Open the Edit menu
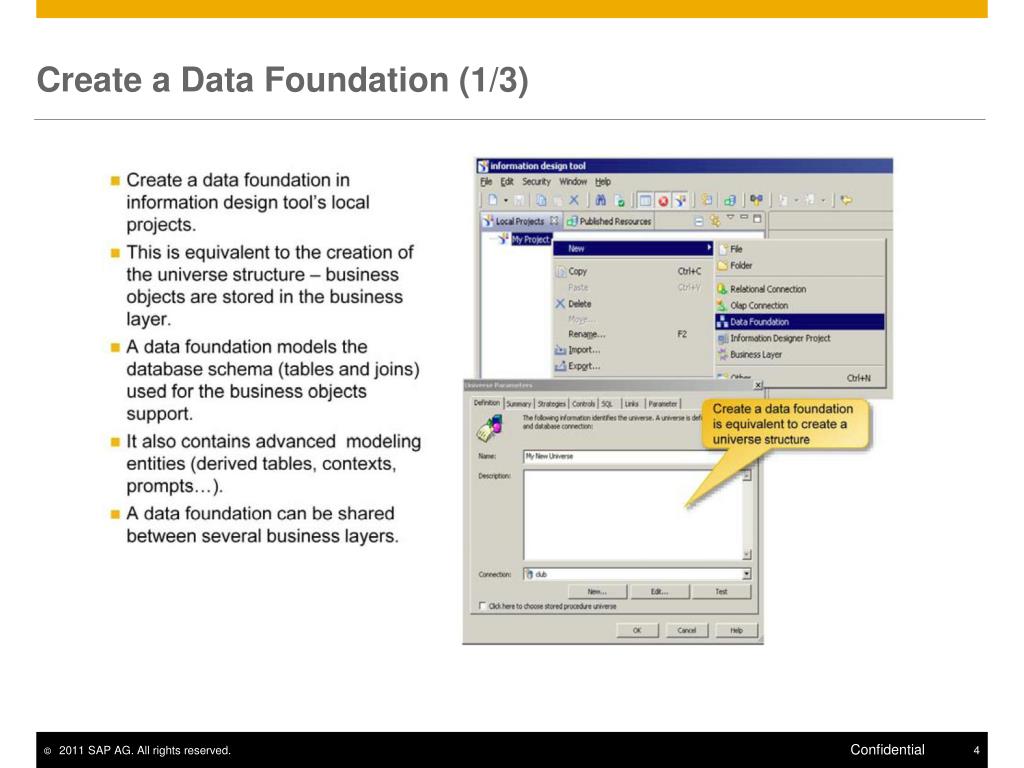The width and height of the screenshot is (1024, 768). [x=507, y=182]
